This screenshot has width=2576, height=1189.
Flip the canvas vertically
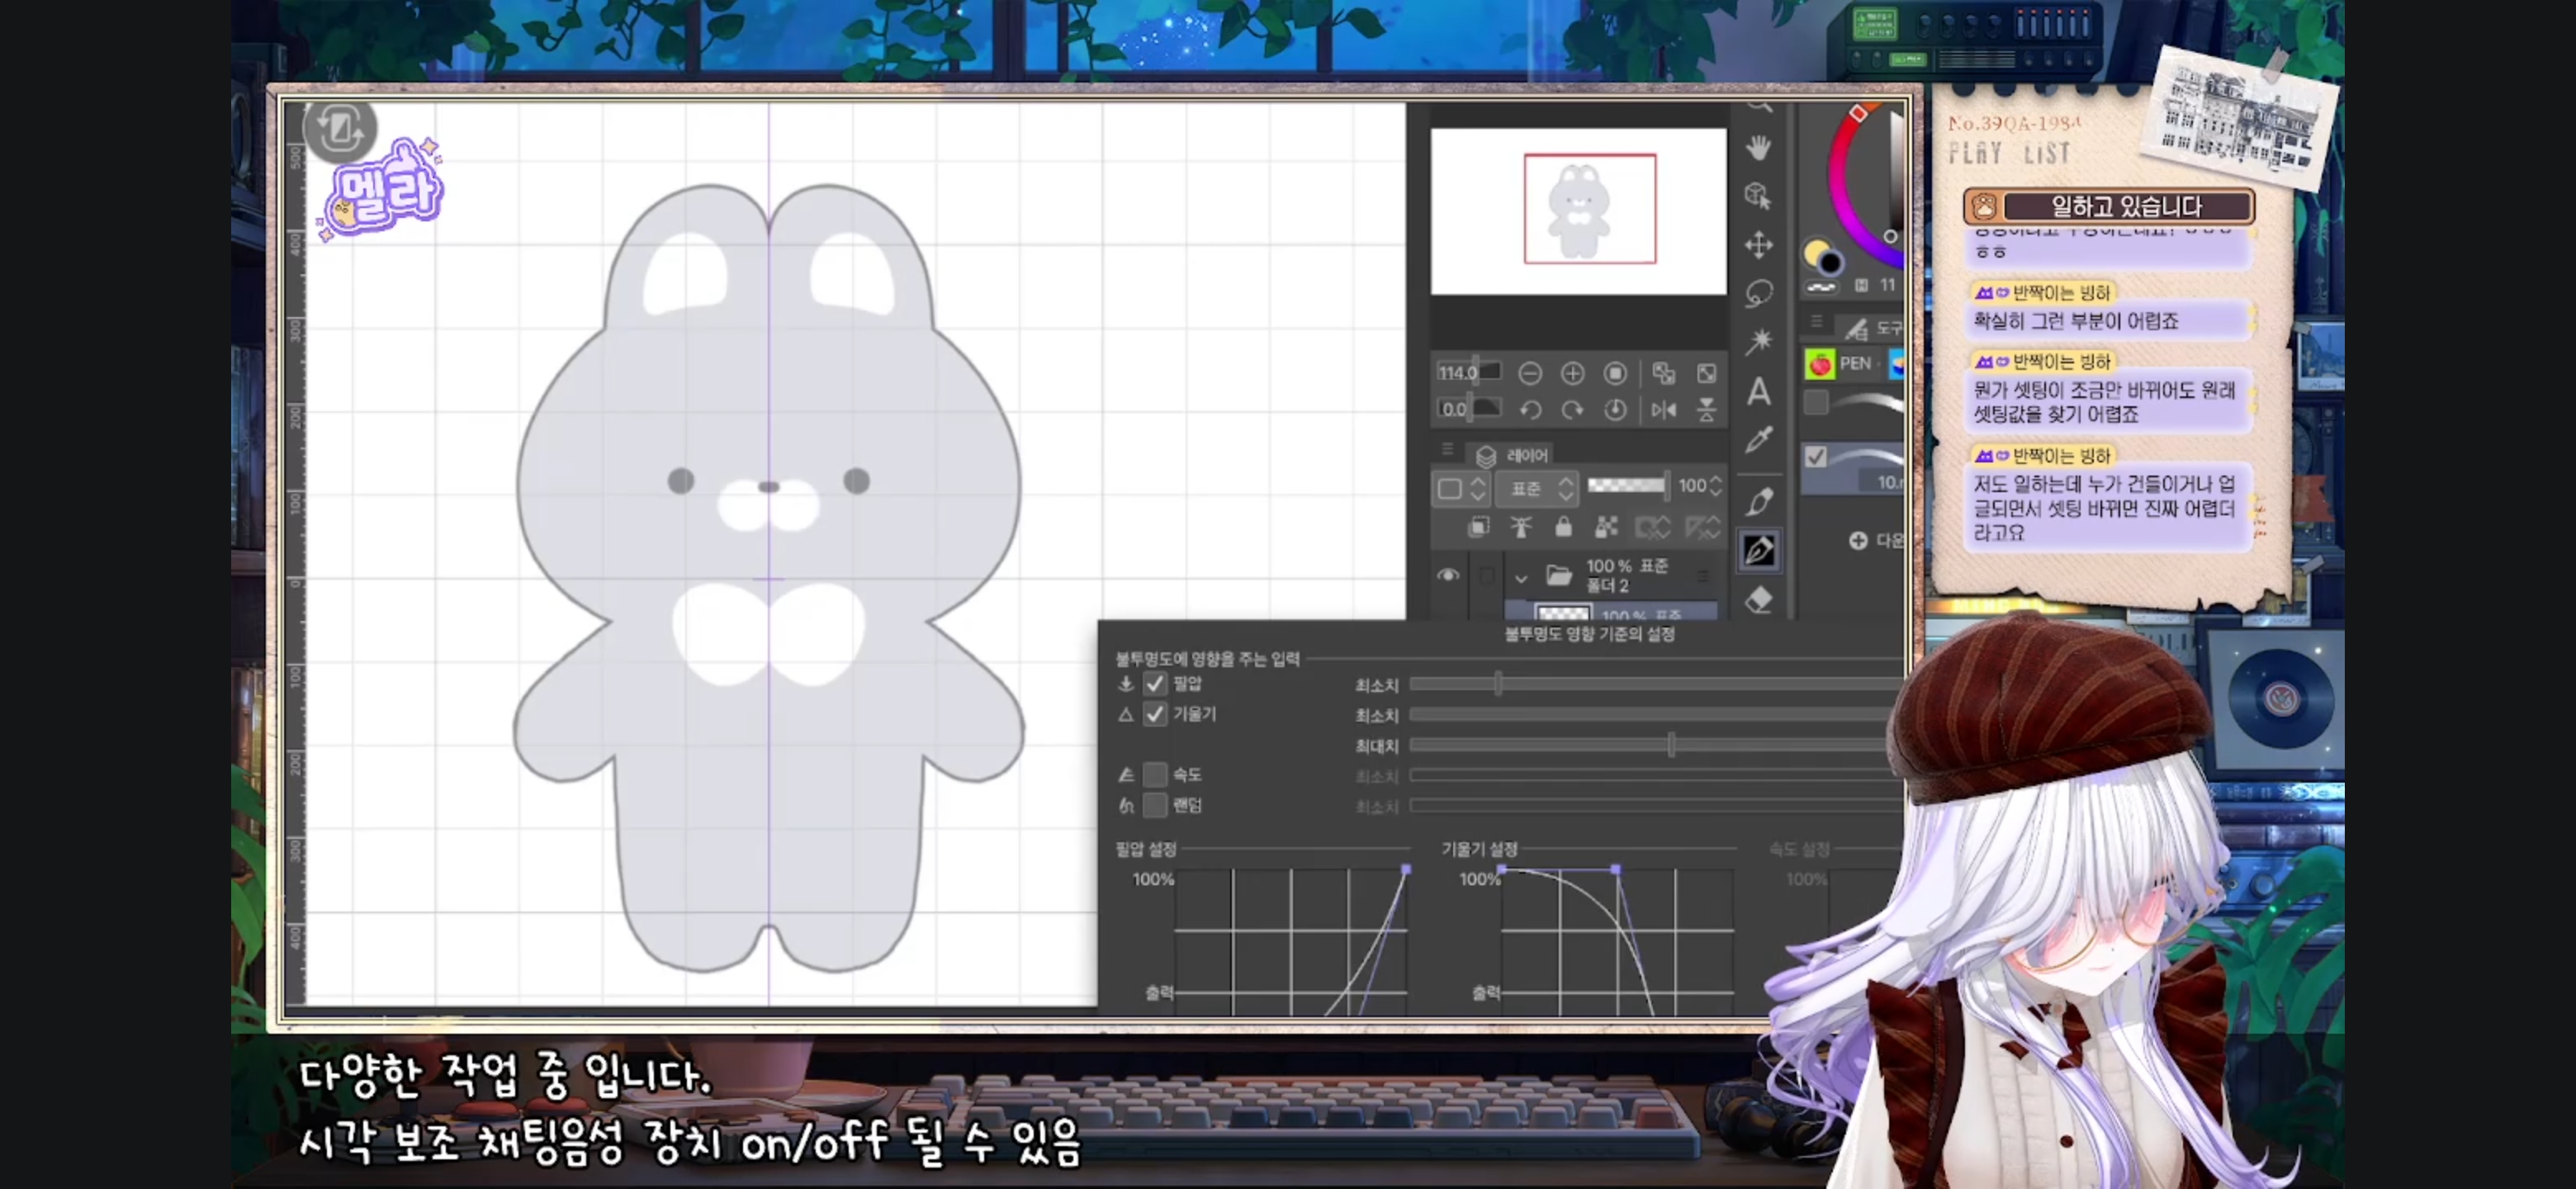[x=1706, y=409]
